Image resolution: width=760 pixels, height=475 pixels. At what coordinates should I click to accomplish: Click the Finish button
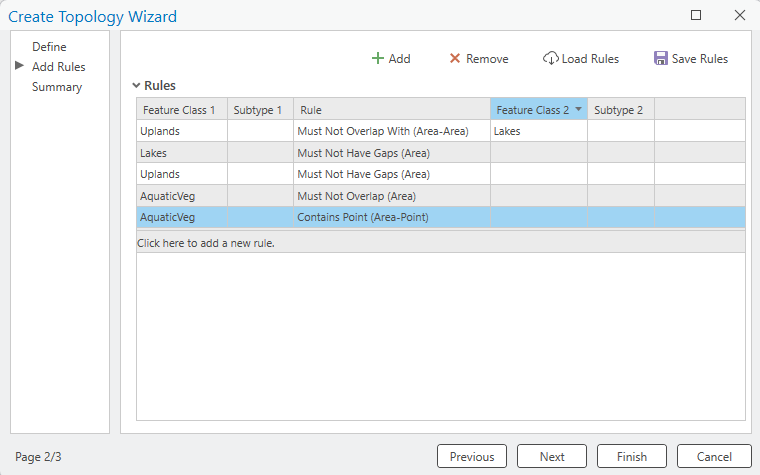tap(632, 456)
